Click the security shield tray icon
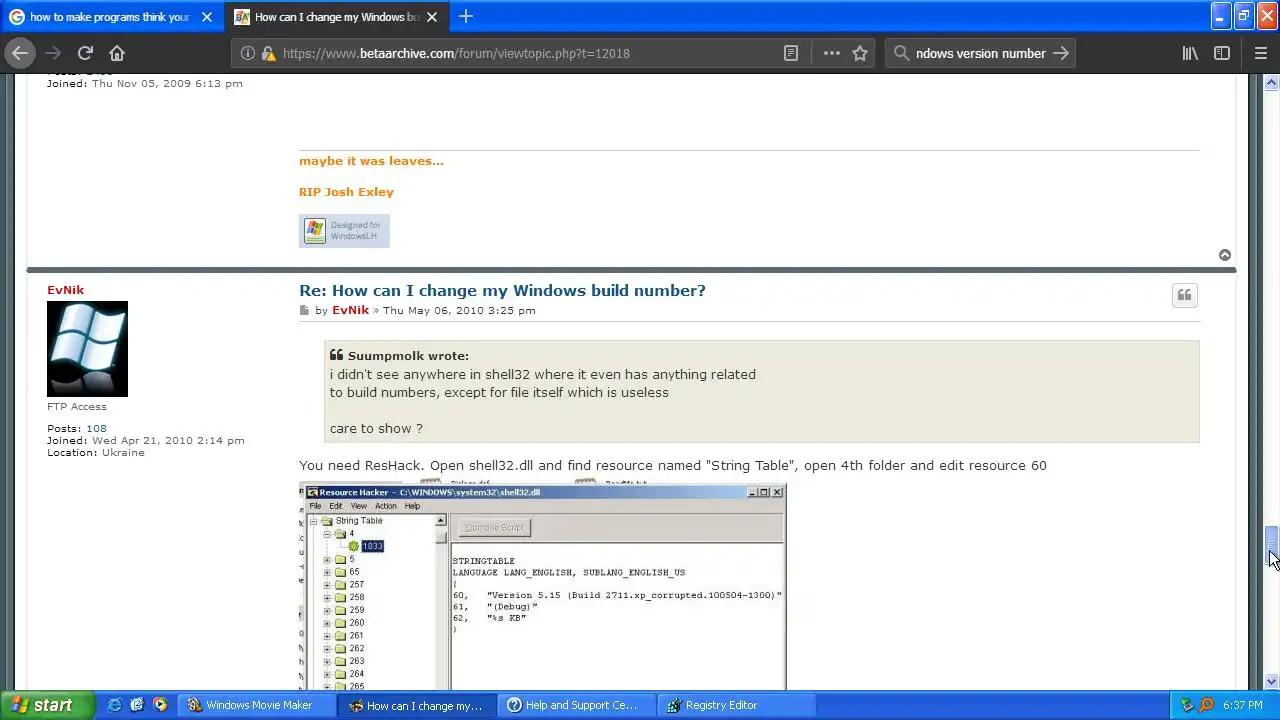Viewport: 1280px width, 720px height. tap(1187, 705)
